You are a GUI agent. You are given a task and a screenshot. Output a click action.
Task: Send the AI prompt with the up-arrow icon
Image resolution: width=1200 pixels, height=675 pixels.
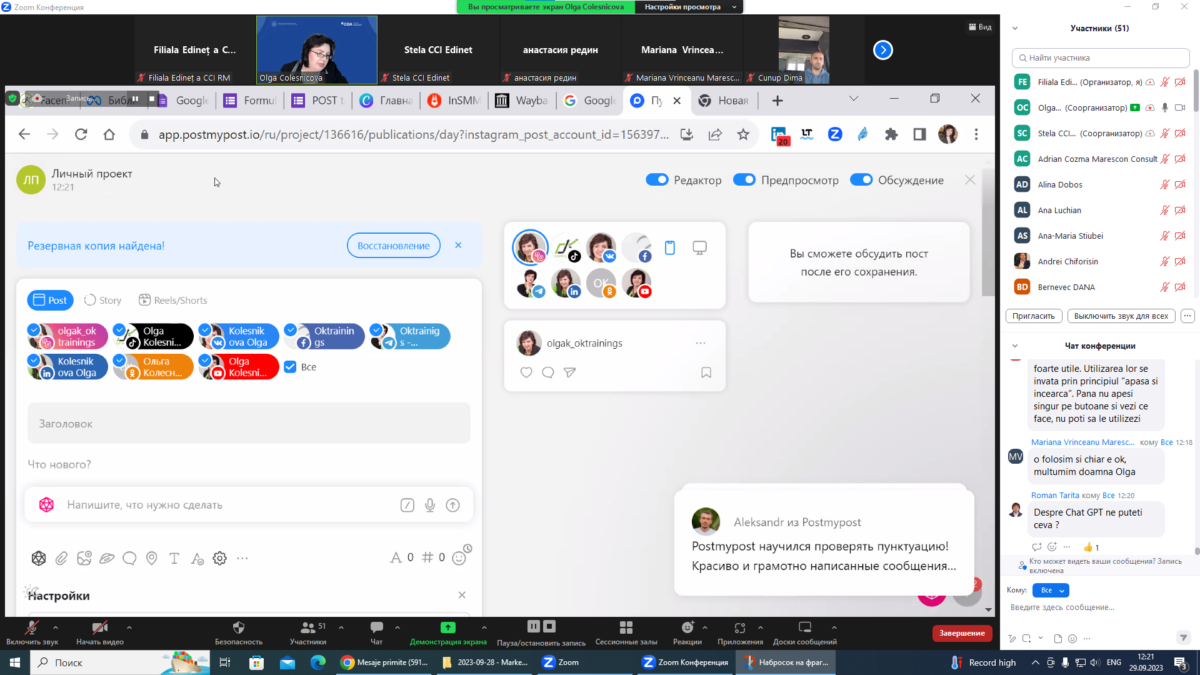[453, 505]
